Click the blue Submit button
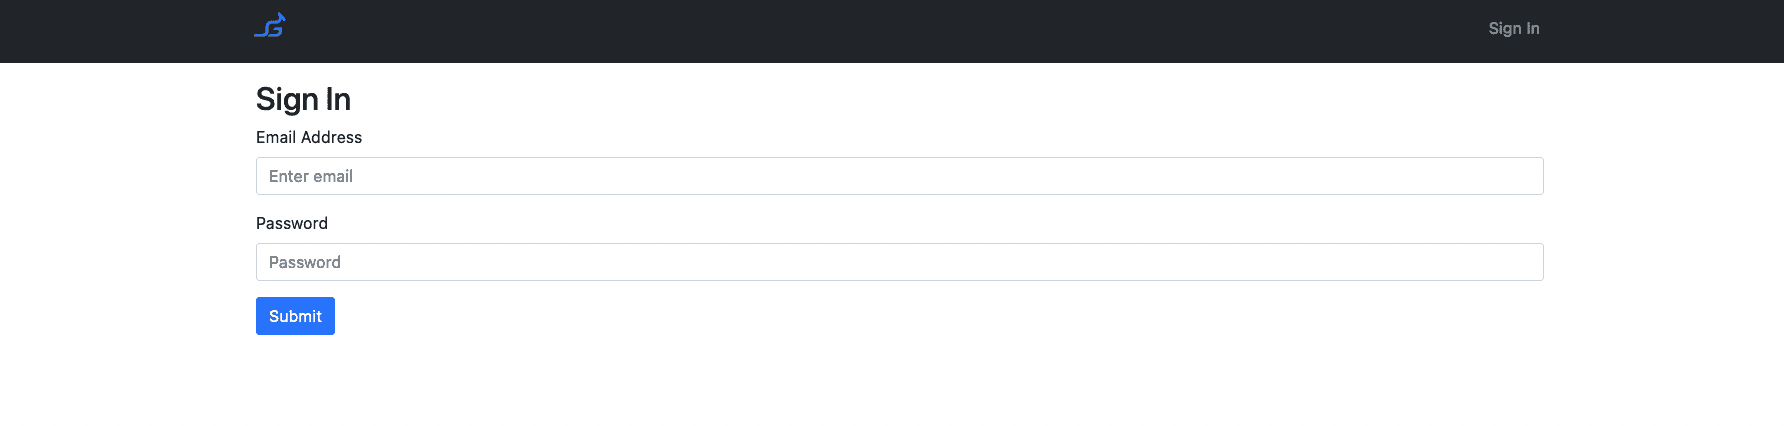Image resolution: width=1784 pixels, height=426 pixels. click(x=295, y=316)
